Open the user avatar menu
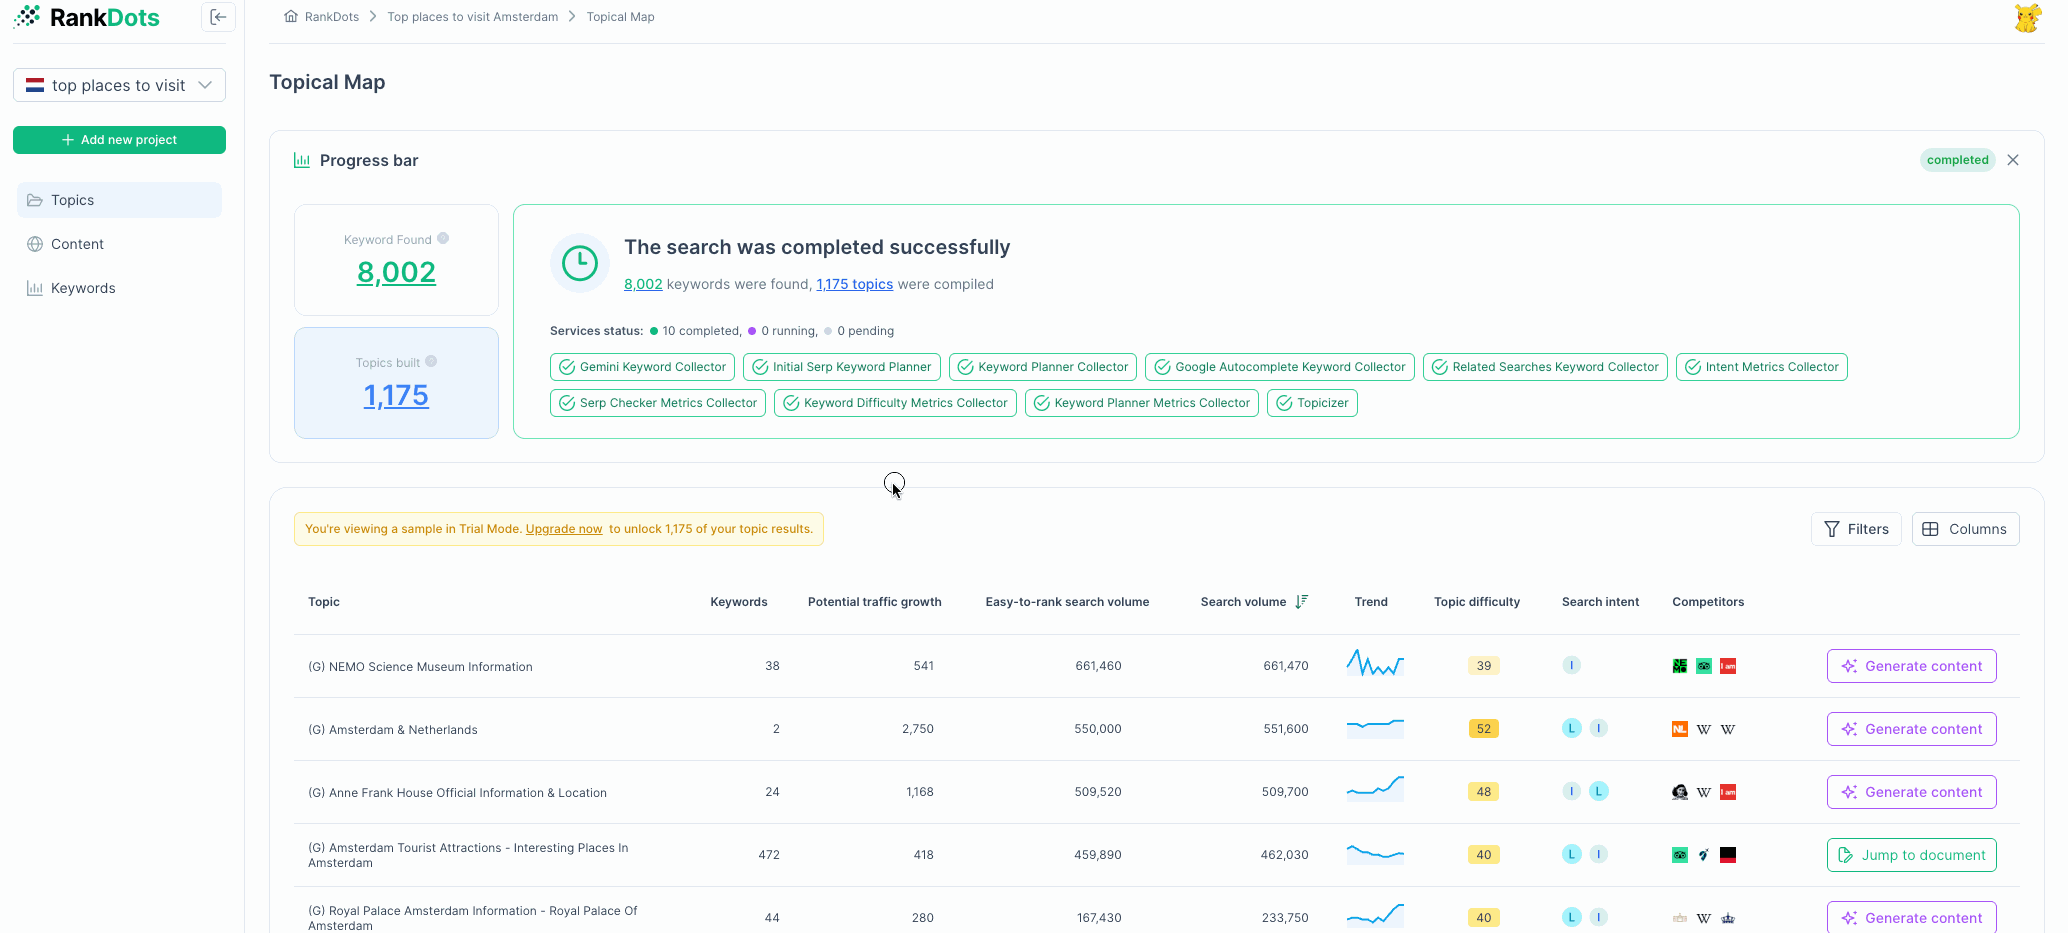The height and width of the screenshot is (933, 2068). pos(2027,18)
